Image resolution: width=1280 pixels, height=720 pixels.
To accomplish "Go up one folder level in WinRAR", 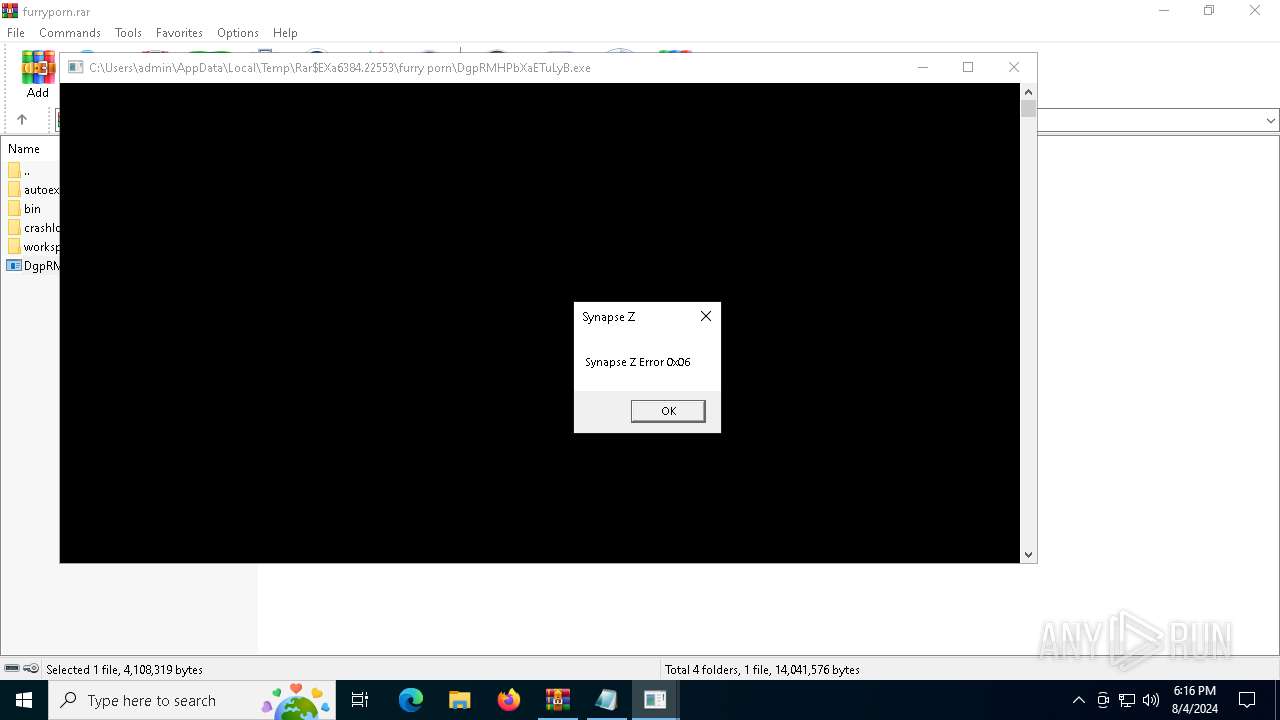I will [22, 119].
